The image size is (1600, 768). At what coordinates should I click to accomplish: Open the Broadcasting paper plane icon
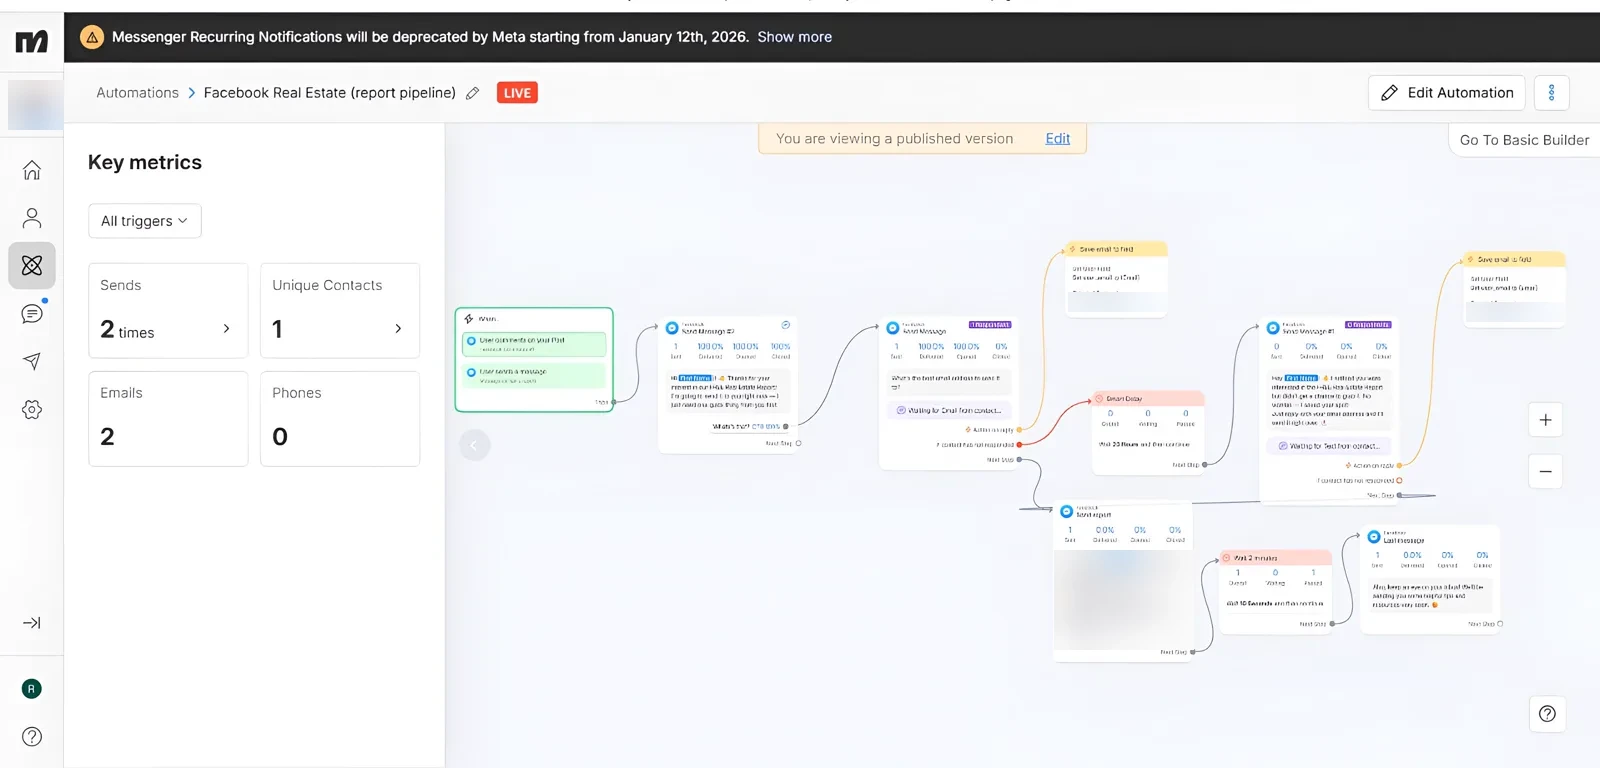point(32,361)
